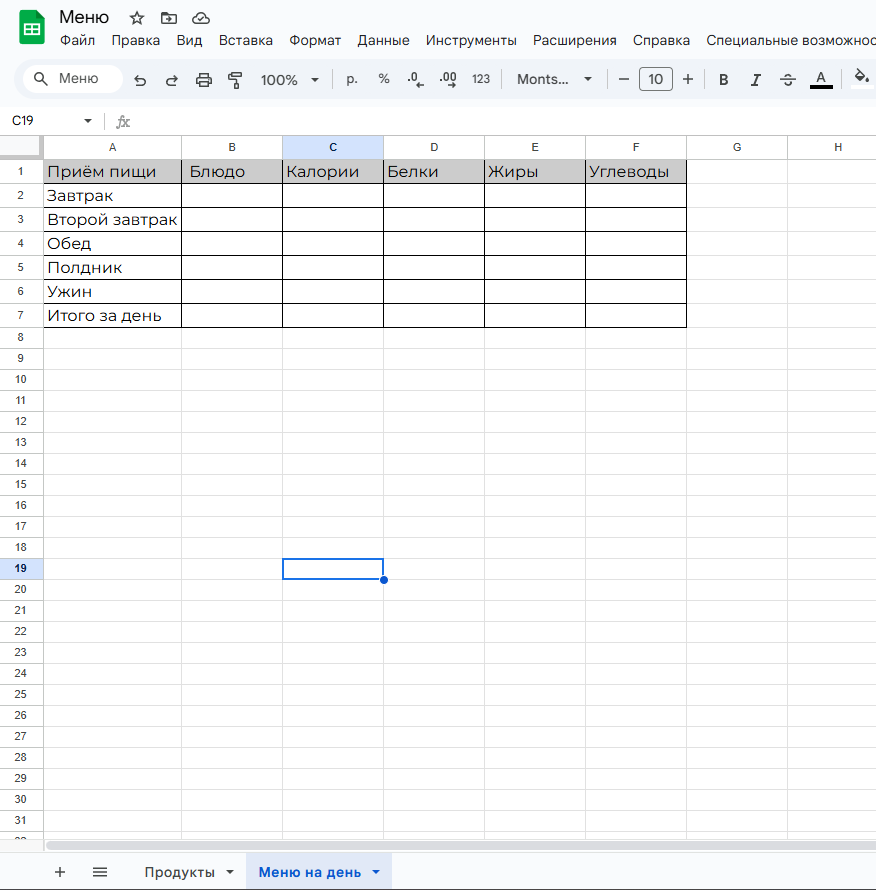This screenshot has width=876, height=890.
Task: Click the move to folder icon
Action: point(169,18)
